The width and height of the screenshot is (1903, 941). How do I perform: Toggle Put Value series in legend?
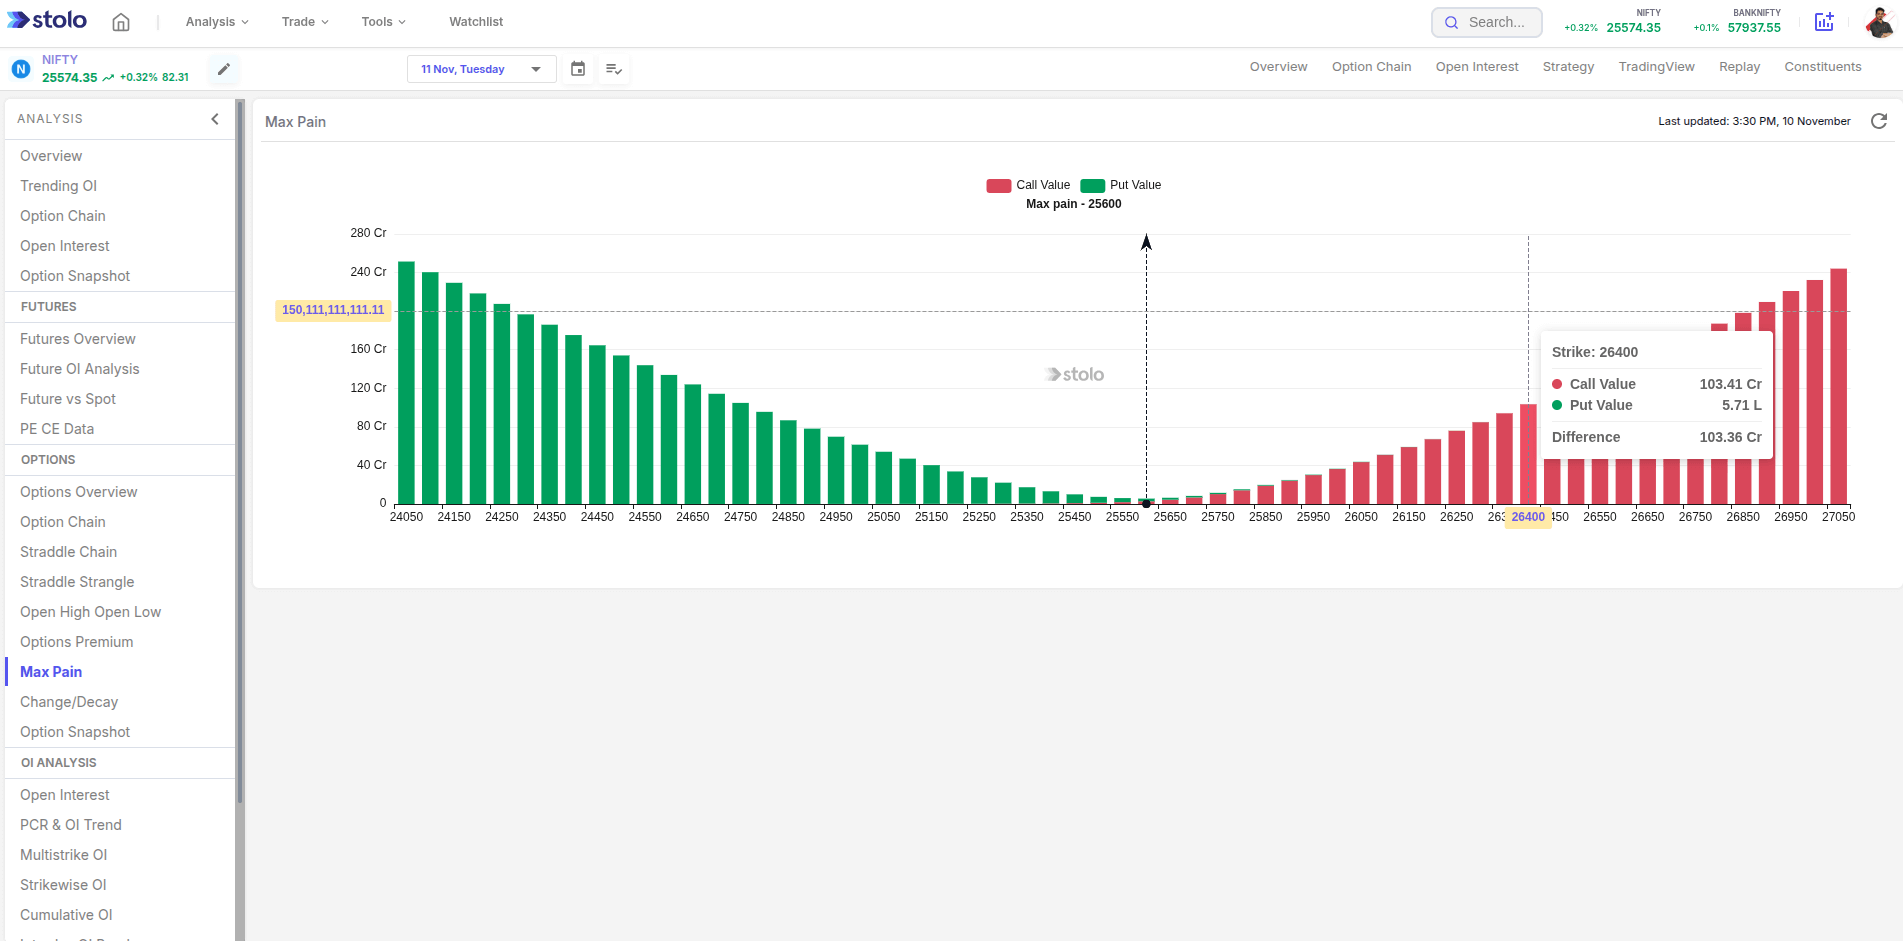[1121, 185]
